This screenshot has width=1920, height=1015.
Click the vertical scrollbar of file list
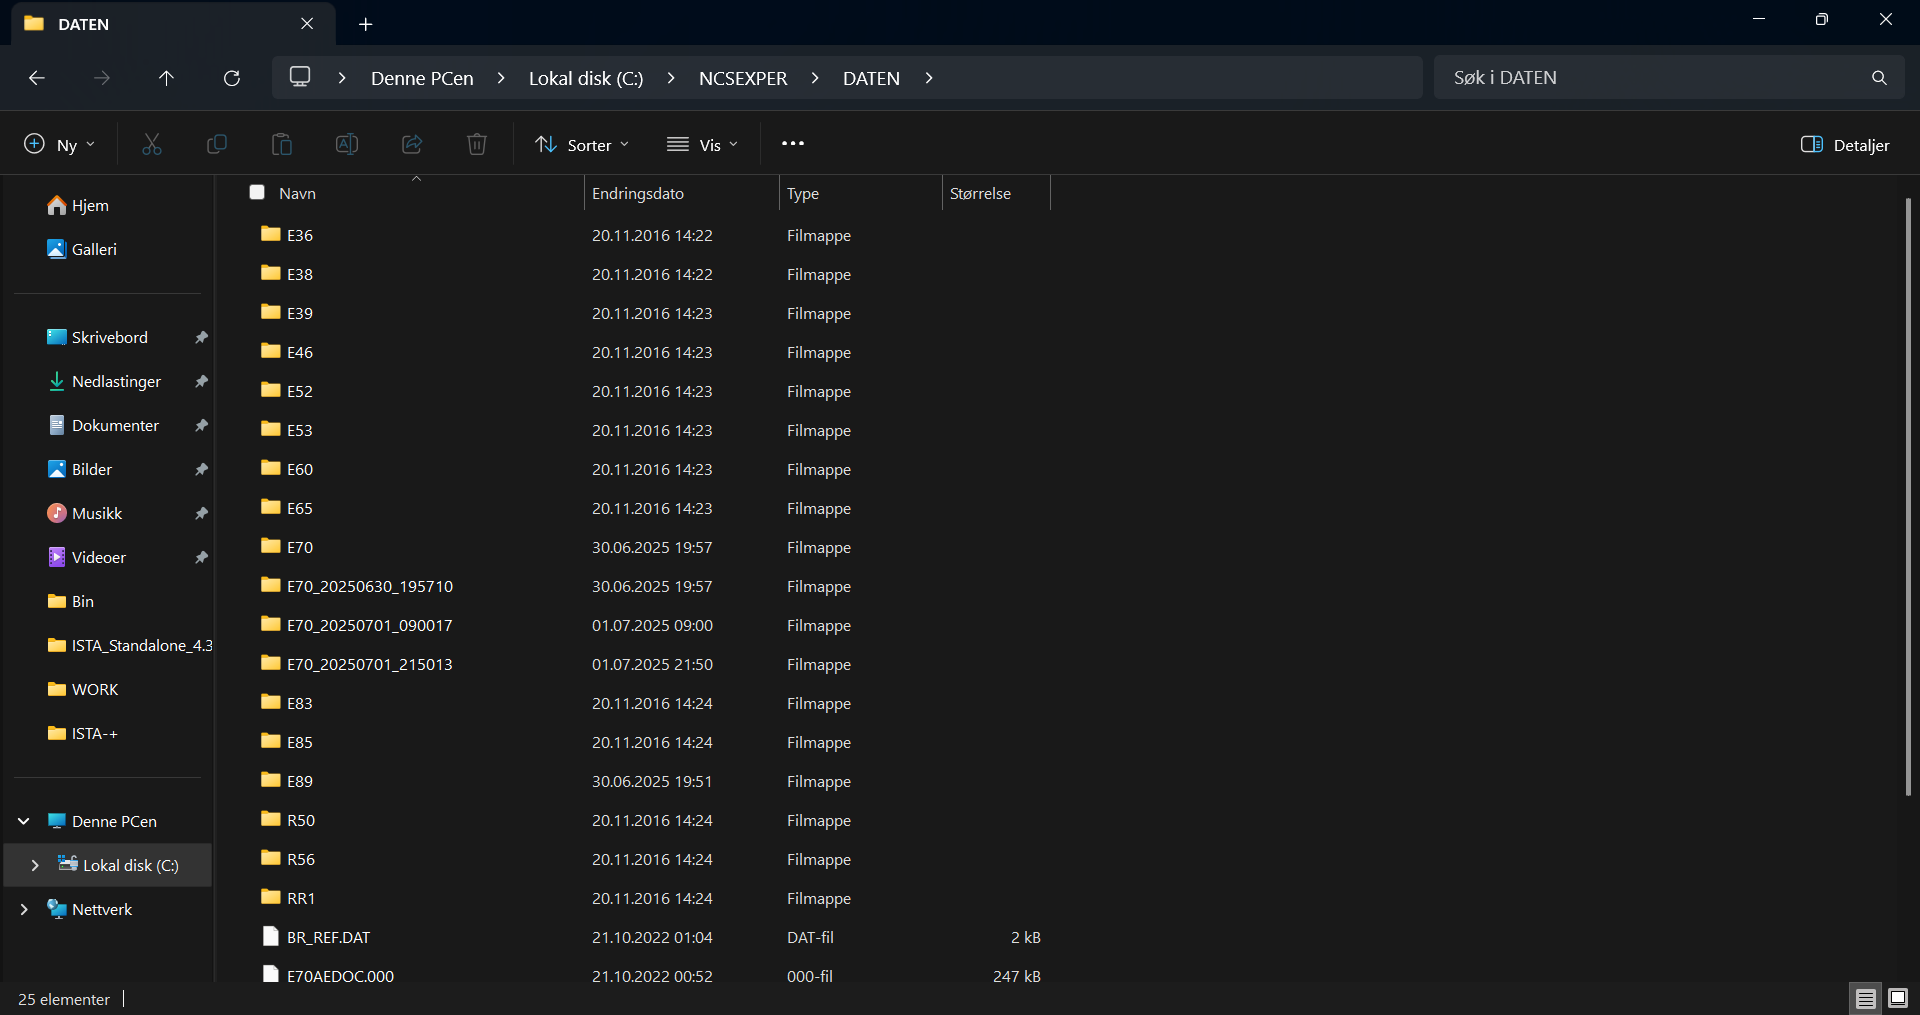pos(1908,497)
